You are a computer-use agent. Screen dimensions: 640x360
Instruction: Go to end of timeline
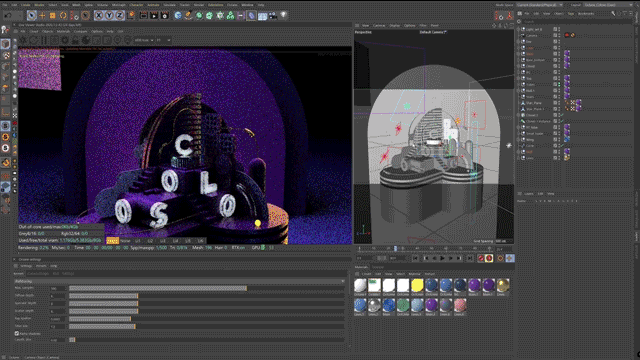[470, 258]
